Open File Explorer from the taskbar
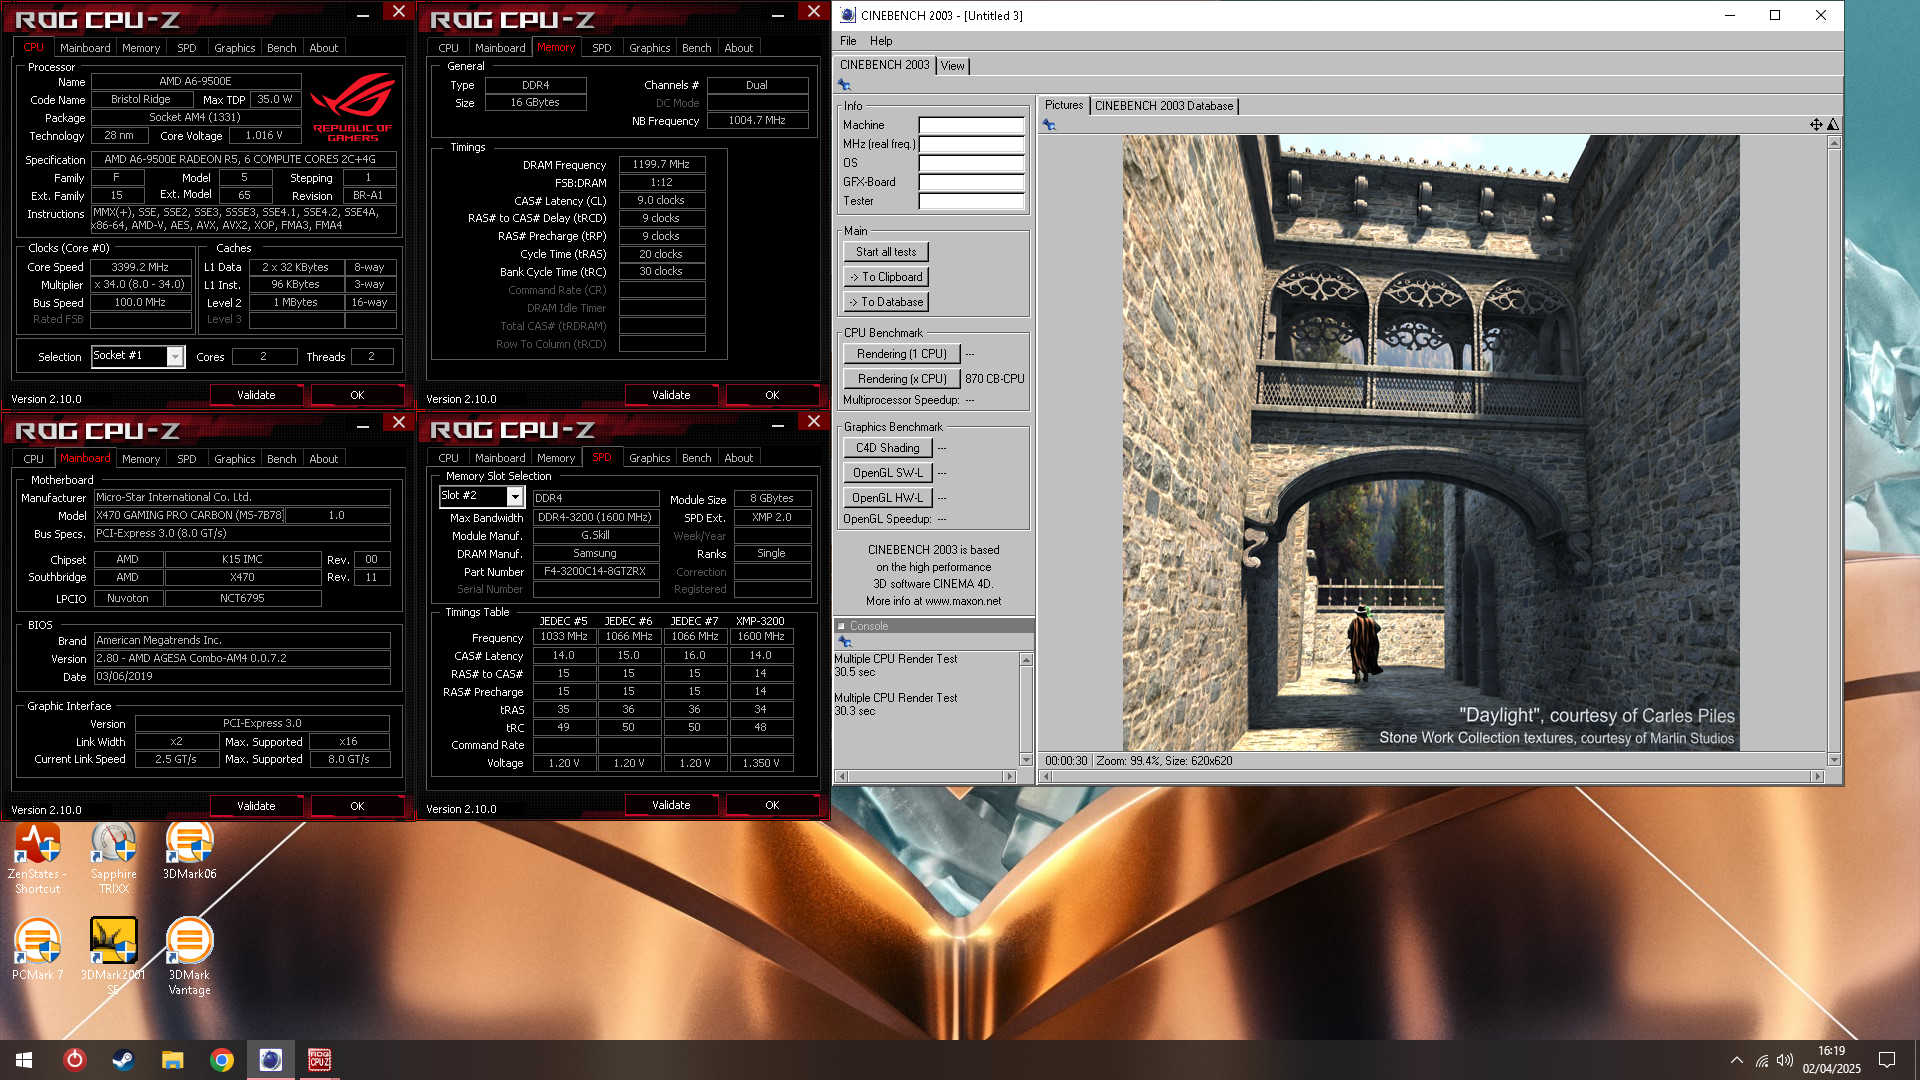 [172, 1060]
